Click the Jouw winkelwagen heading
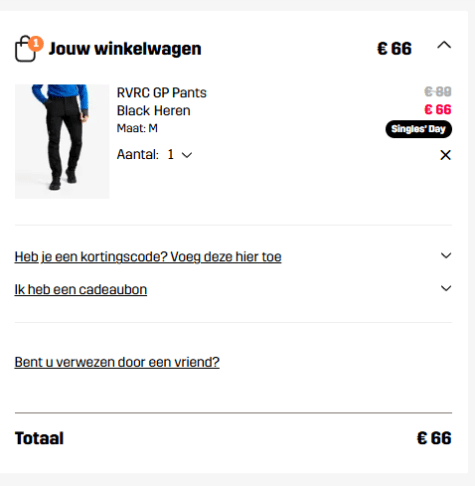 coord(125,49)
